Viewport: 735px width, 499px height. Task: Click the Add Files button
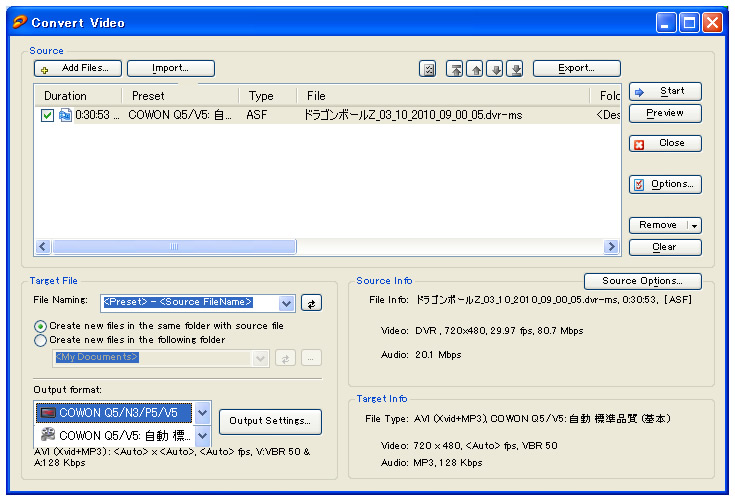(78, 68)
